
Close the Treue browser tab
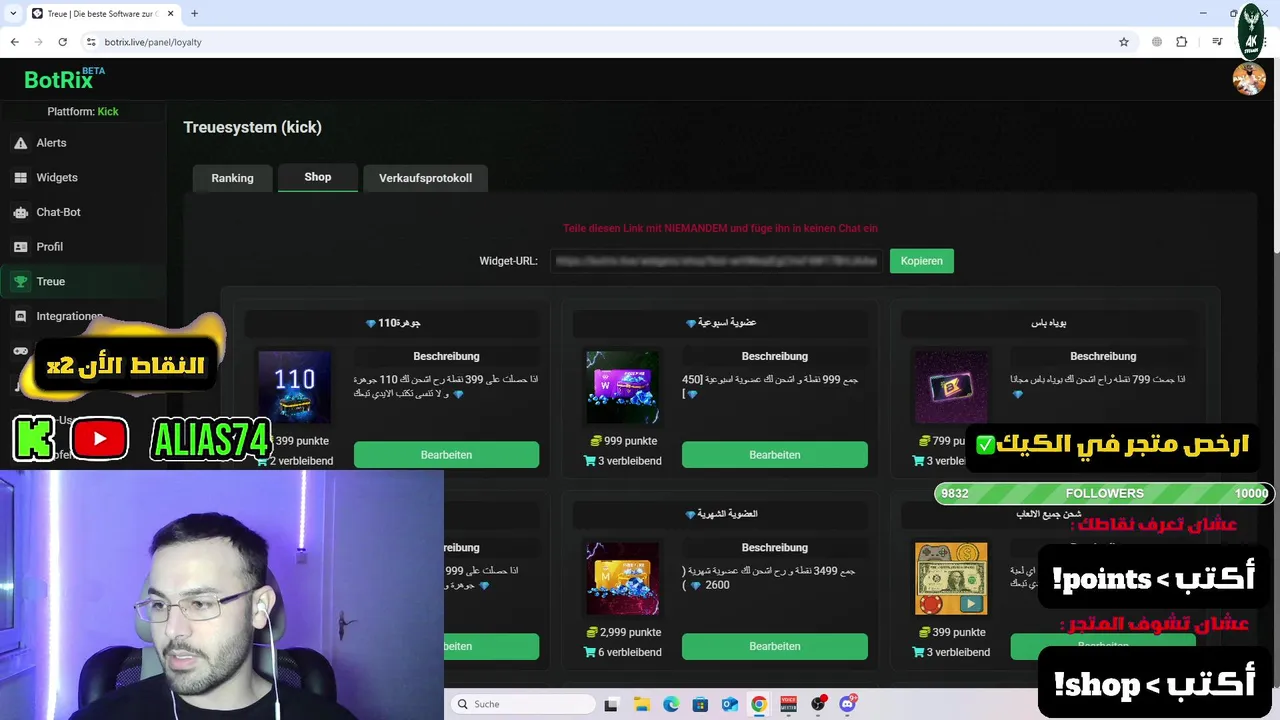pyautogui.click(x=171, y=14)
